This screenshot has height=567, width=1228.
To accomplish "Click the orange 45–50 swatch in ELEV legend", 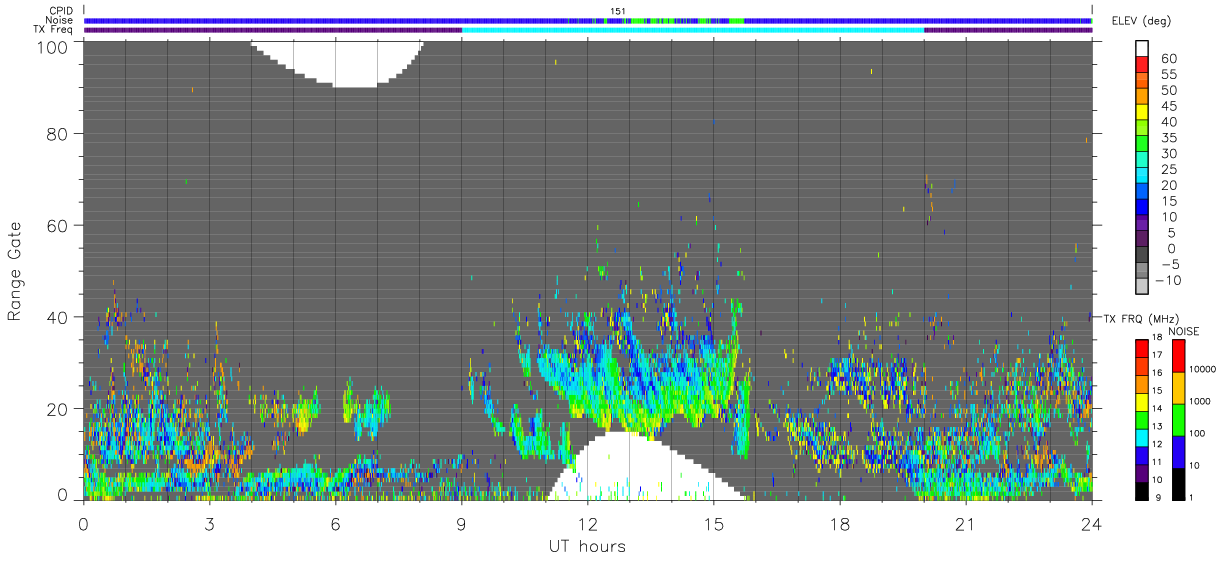I will tap(1142, 96).
